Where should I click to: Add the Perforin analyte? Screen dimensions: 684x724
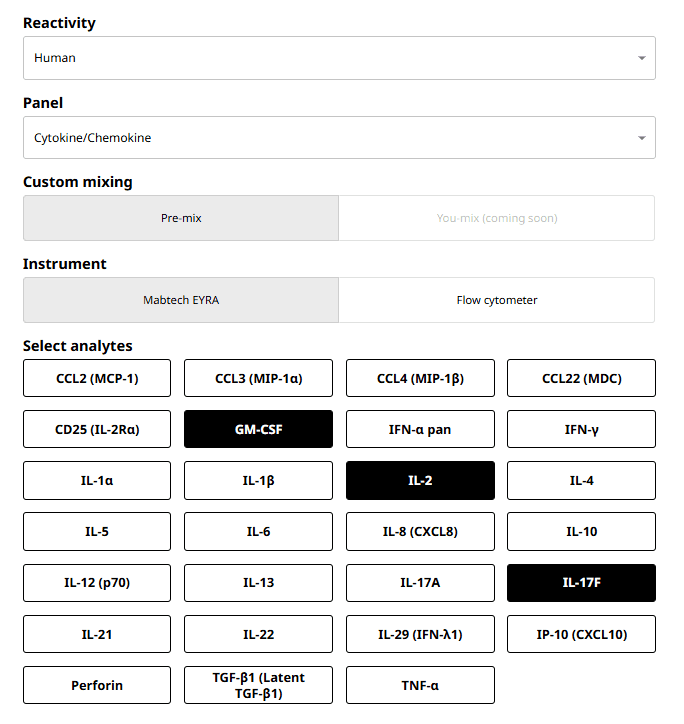coord(97,685)
